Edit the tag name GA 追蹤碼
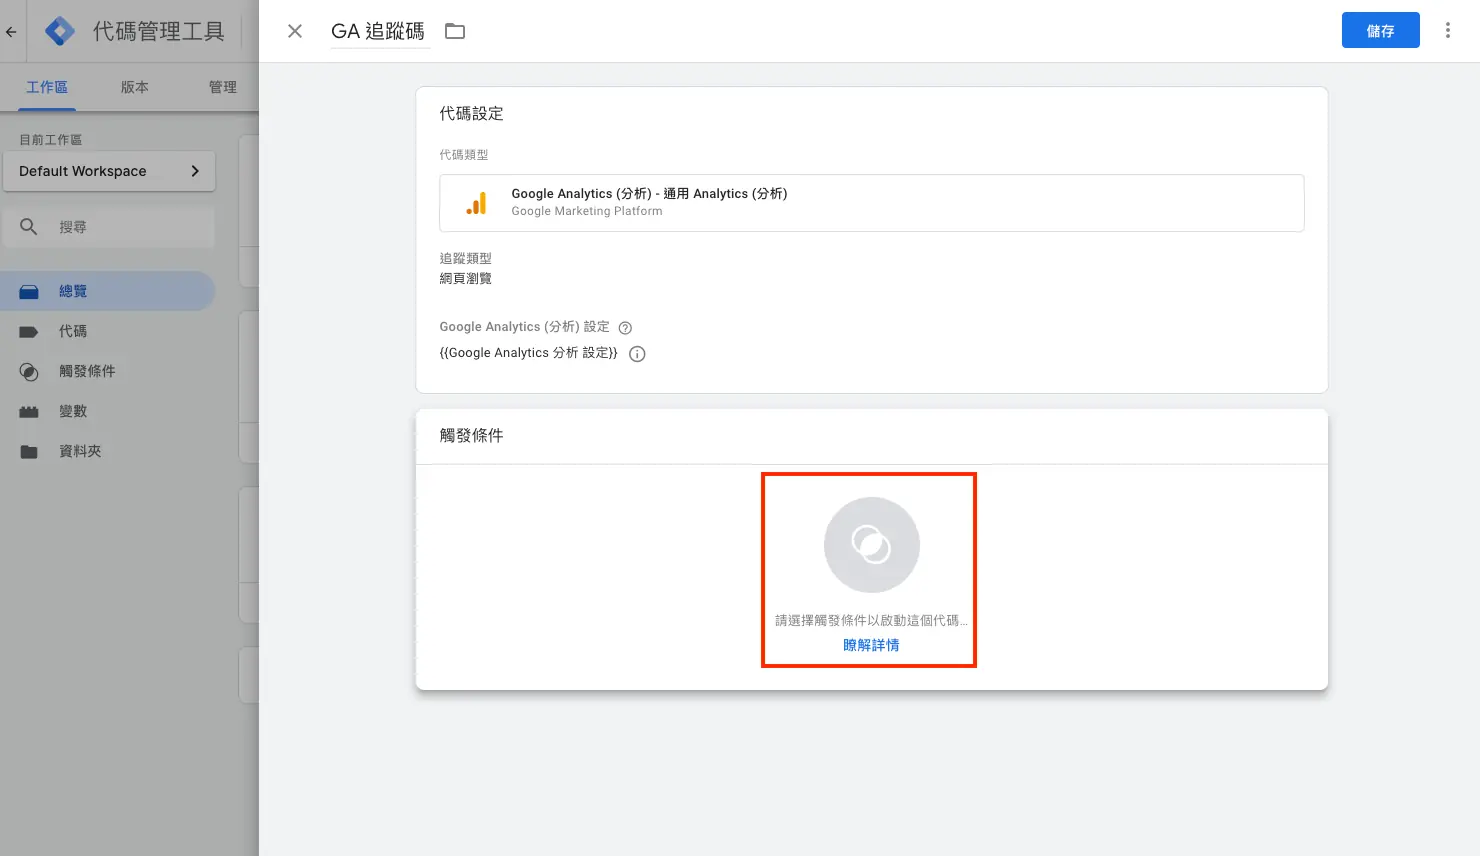The height and width of the screenshot is (856, 1480). coord(378,31)
